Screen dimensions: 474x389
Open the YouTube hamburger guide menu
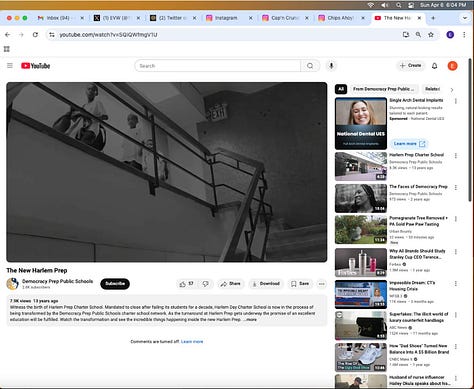pos(10,66)
